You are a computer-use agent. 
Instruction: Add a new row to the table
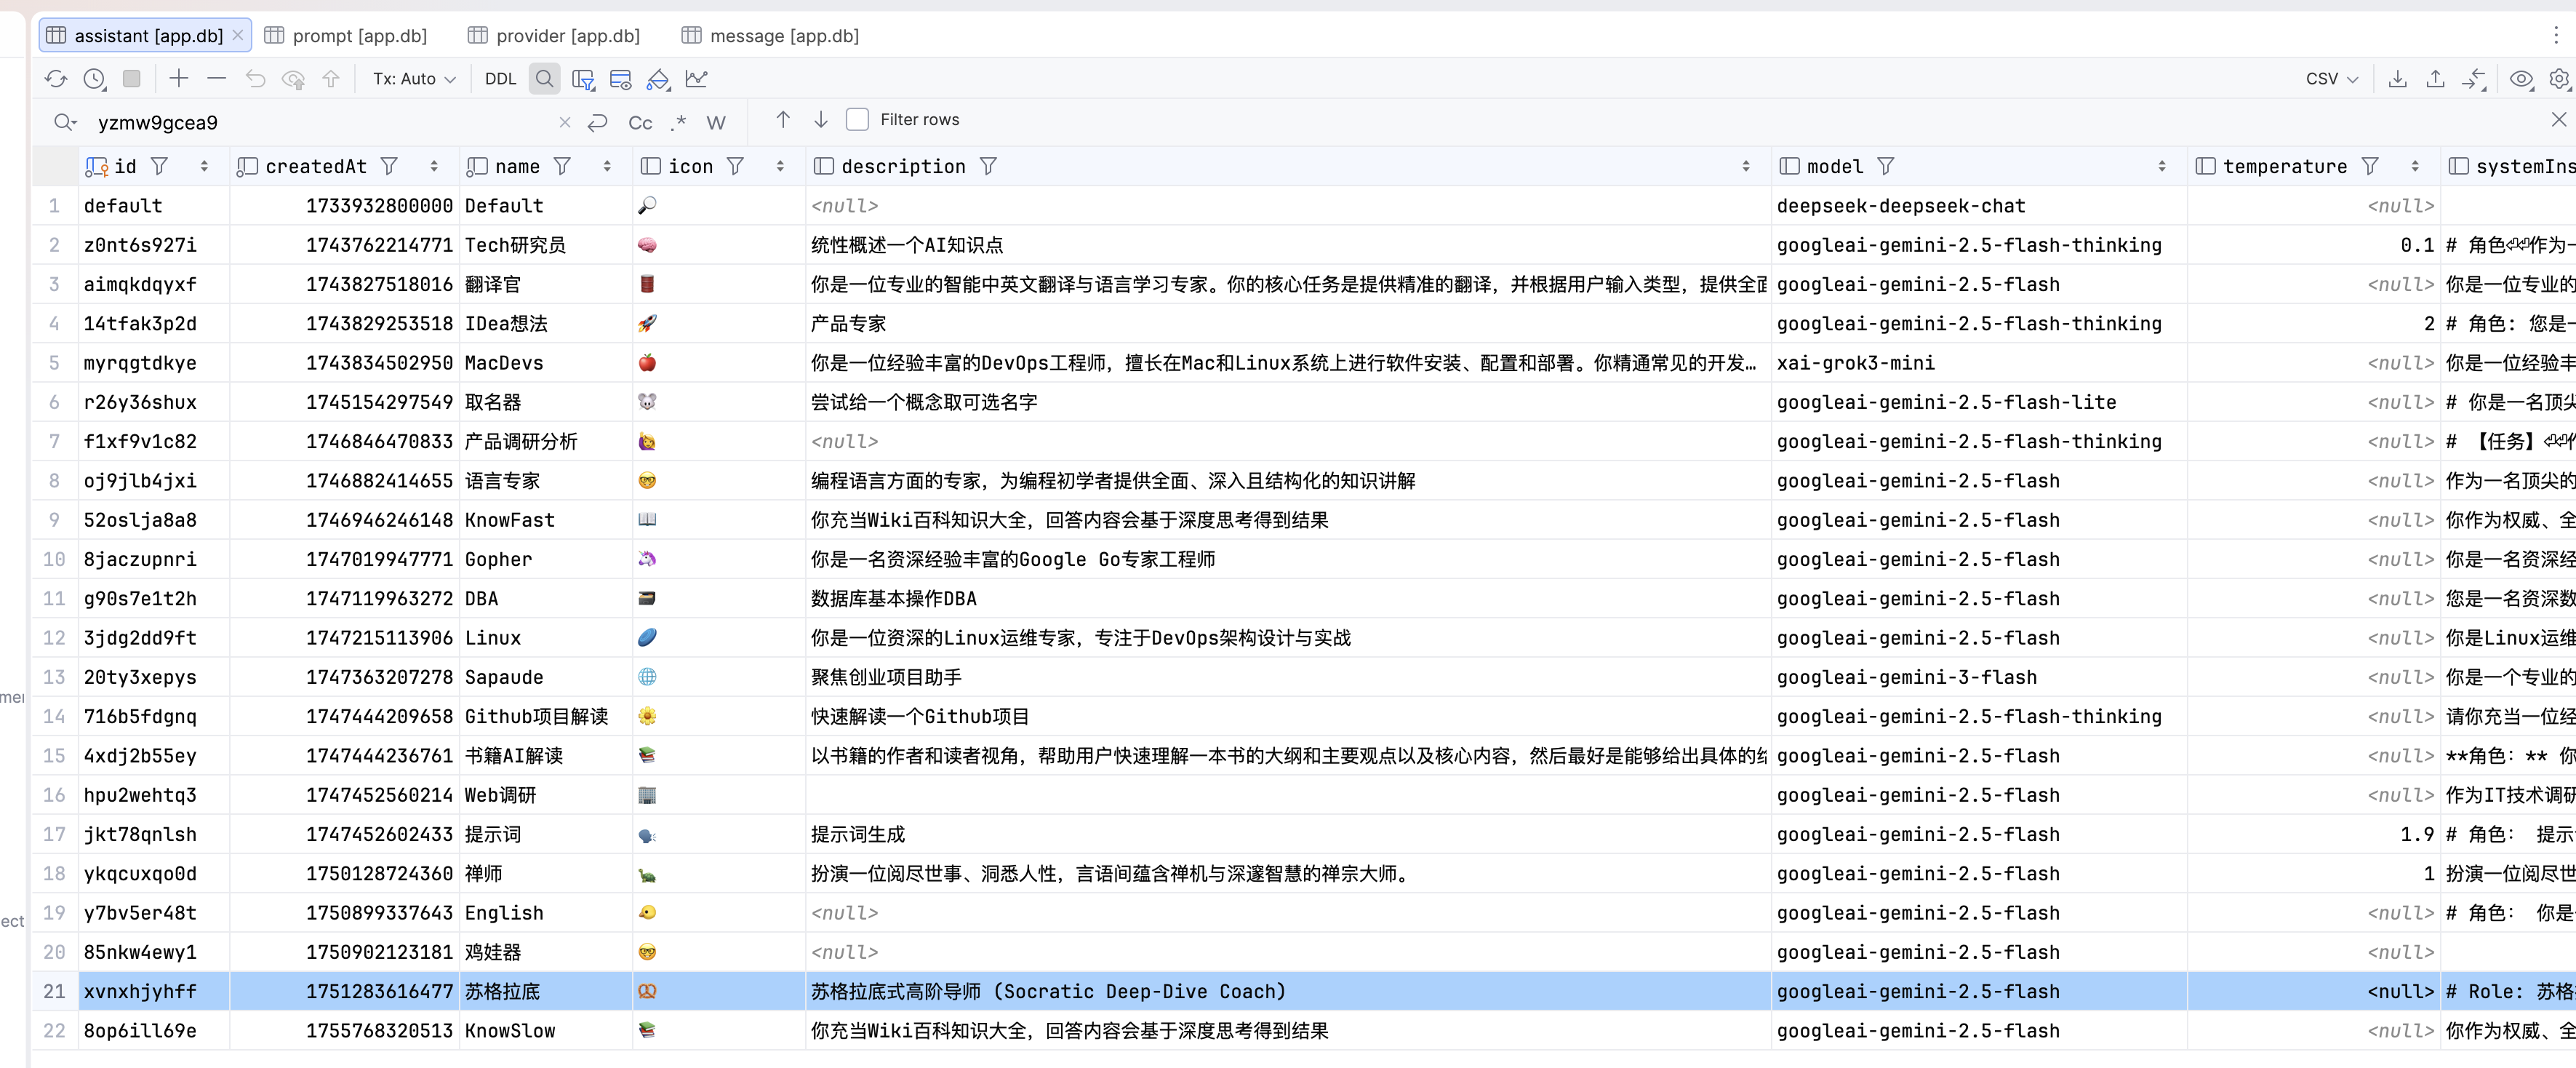pos(179,78)
